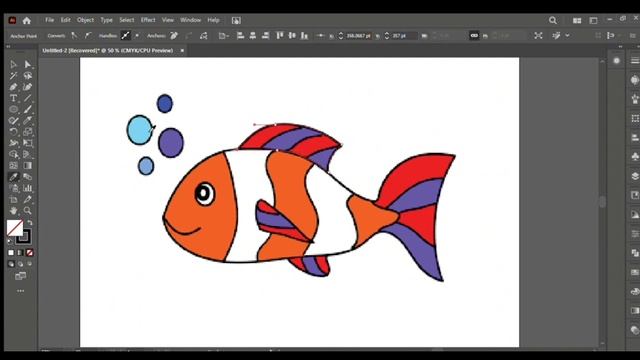Select the Column Graph tool

coord(27,188)
